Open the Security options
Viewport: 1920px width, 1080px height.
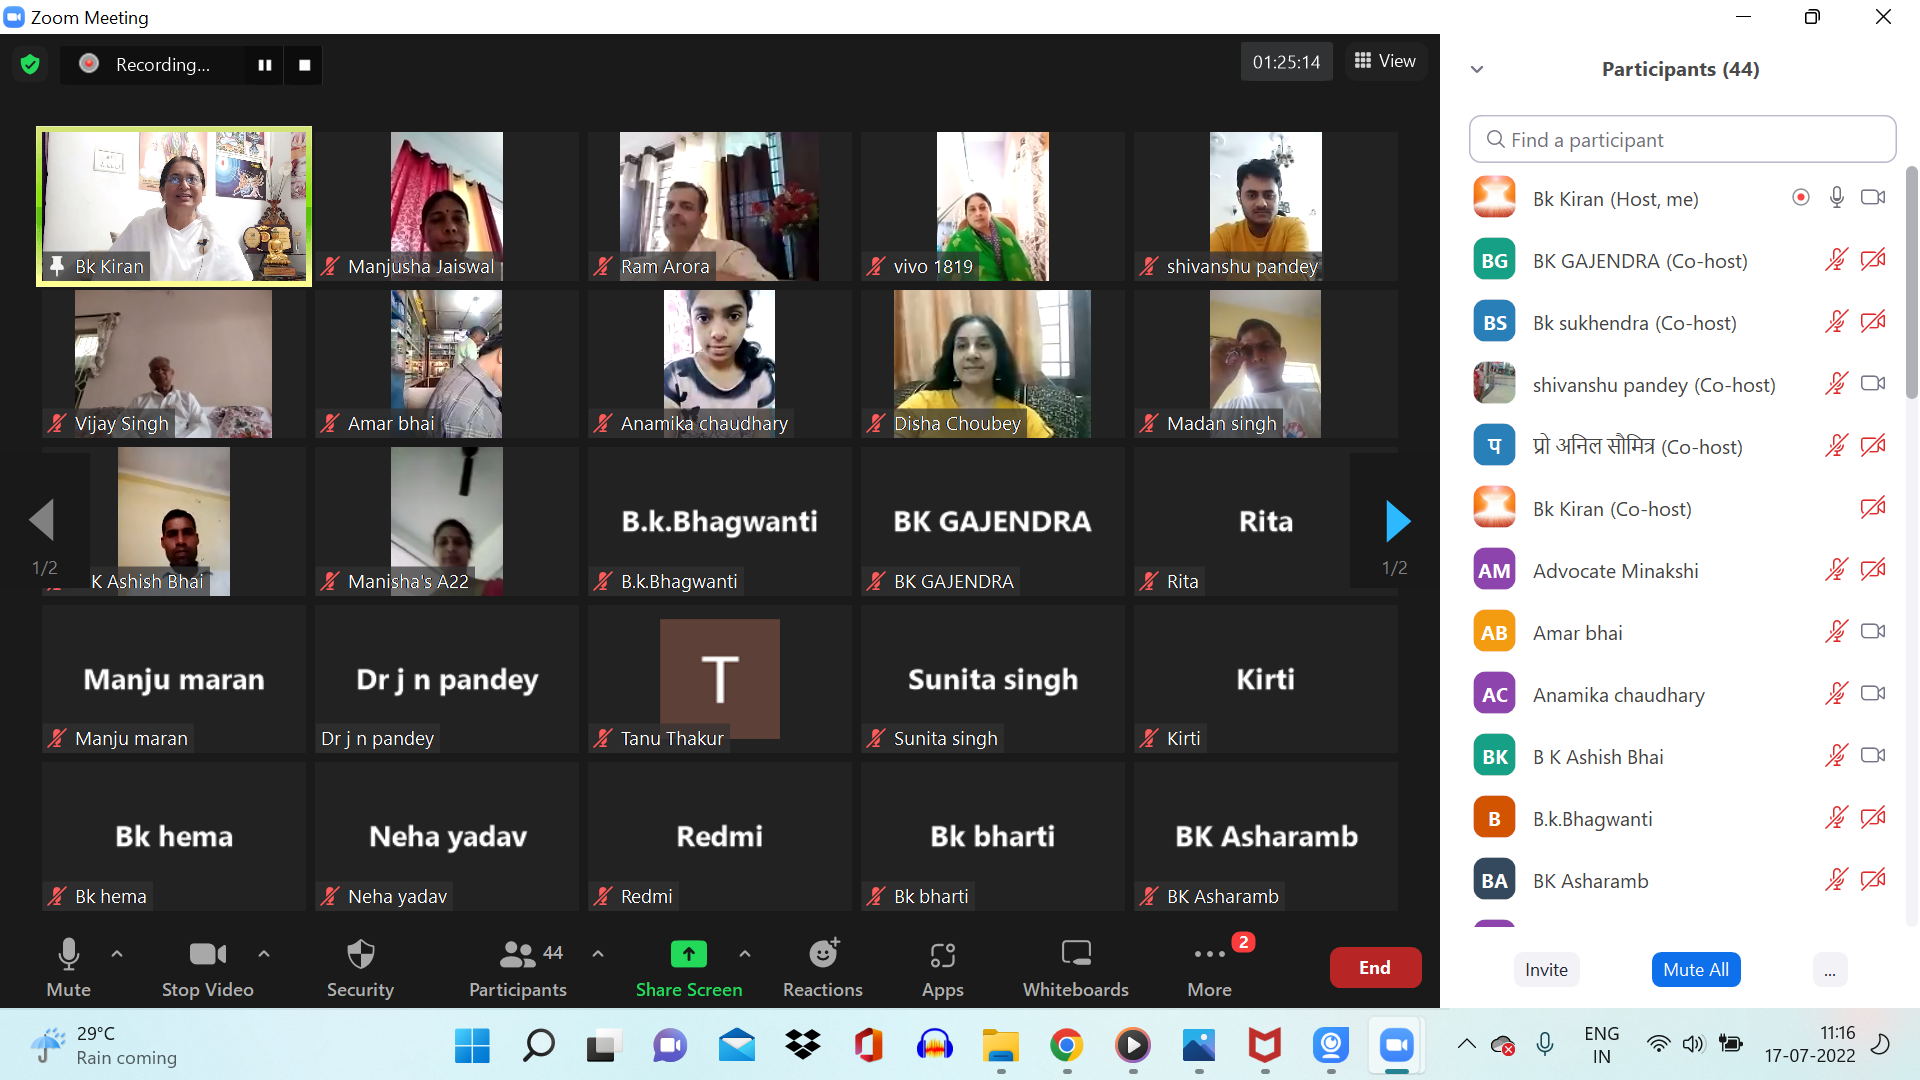pos(360,967)
